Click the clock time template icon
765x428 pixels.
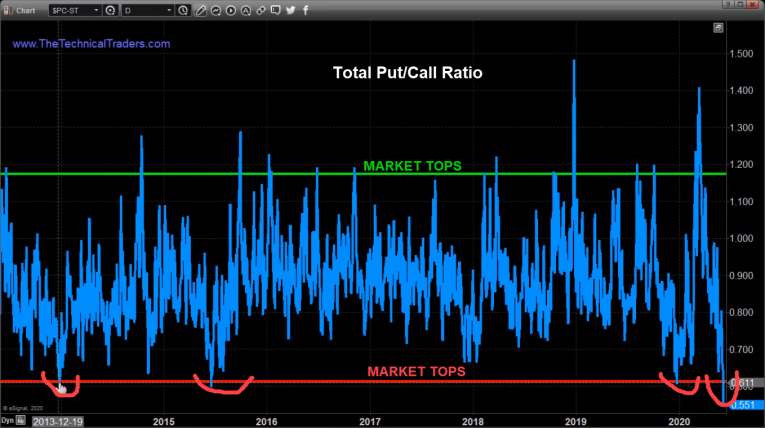point(183,9)
